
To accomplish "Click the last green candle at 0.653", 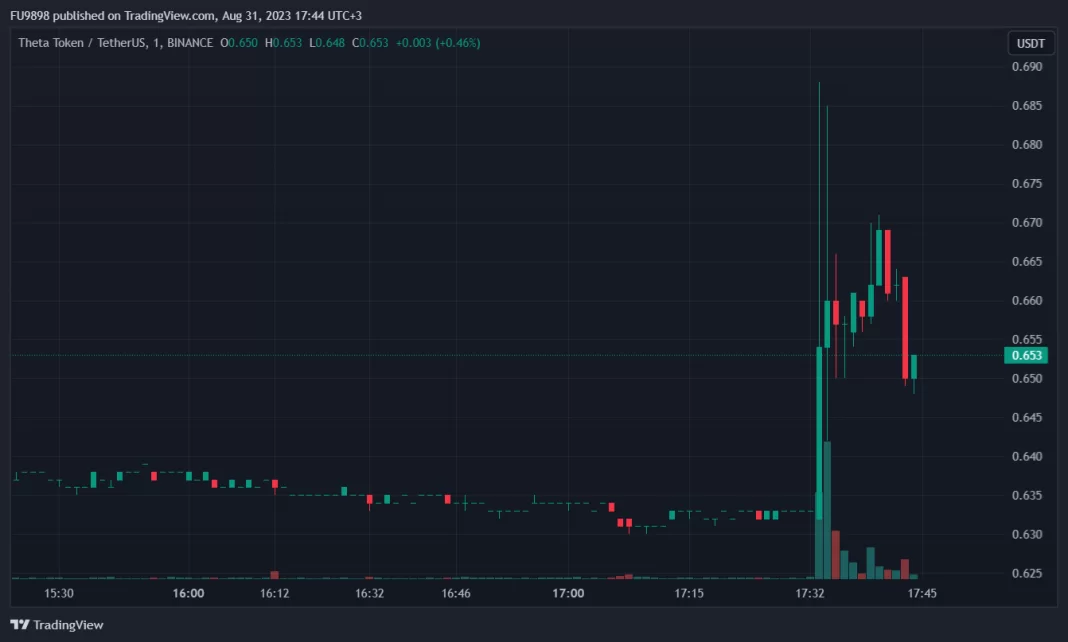I will click(914, 366).
